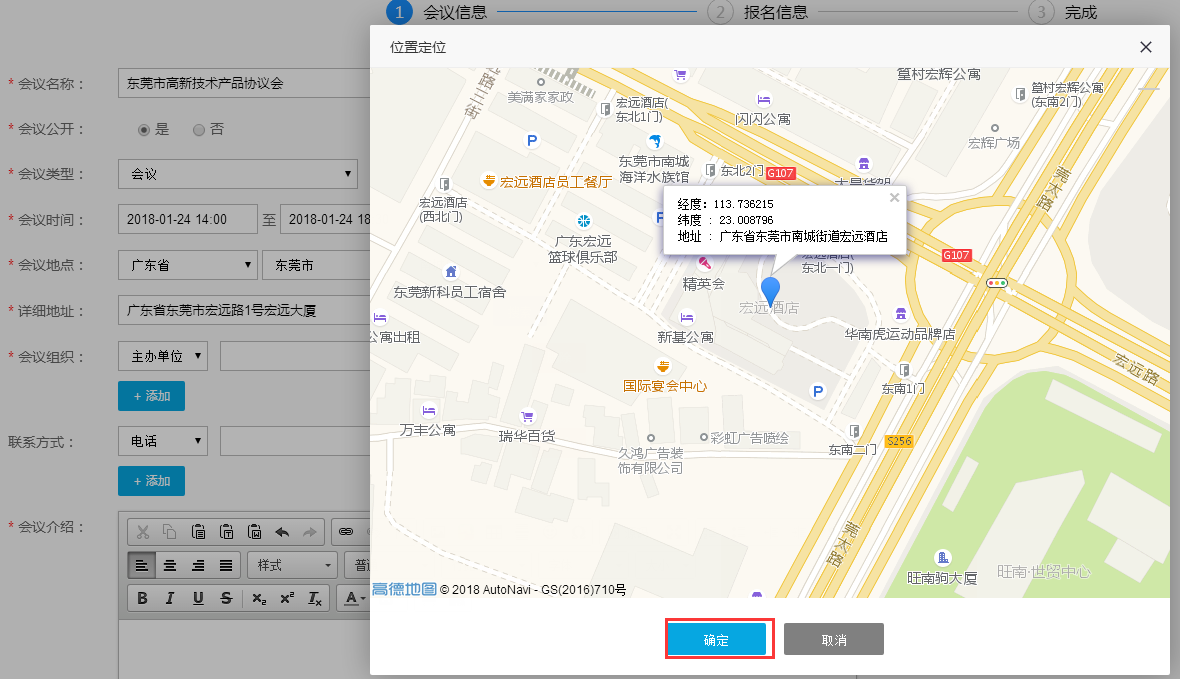Close the 位置定位 dialog
This screenshot has width=1180, height=679.
[1145, 47]
